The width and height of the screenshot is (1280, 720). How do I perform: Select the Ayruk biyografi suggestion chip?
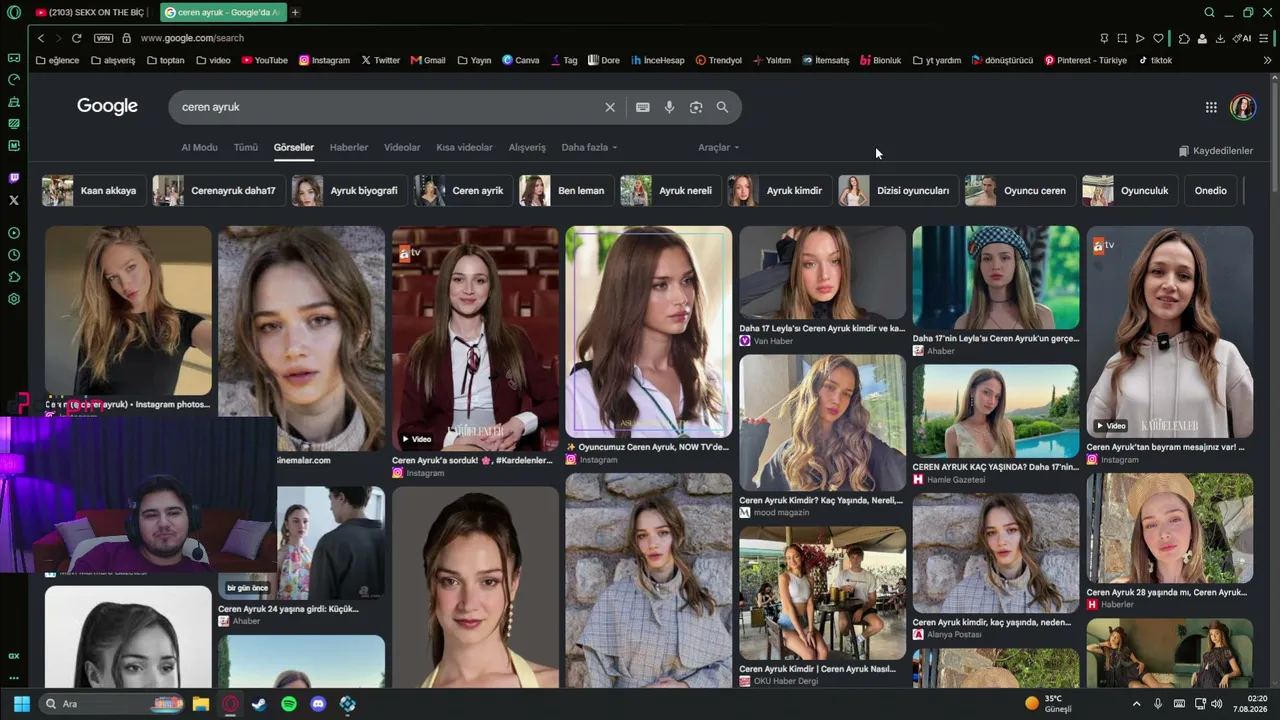pos(349,190)
